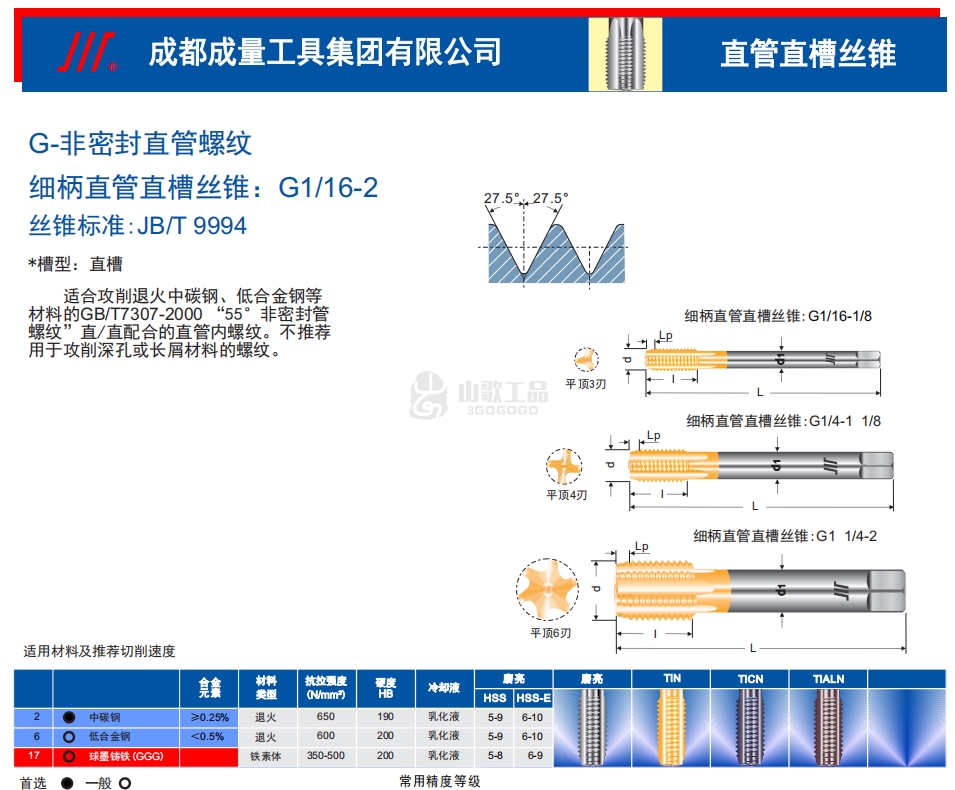Click the filled circle beside 中碳钢
The height and width of the screenshot is (790, 955).
pyautogui.click(x=69, y=718)
